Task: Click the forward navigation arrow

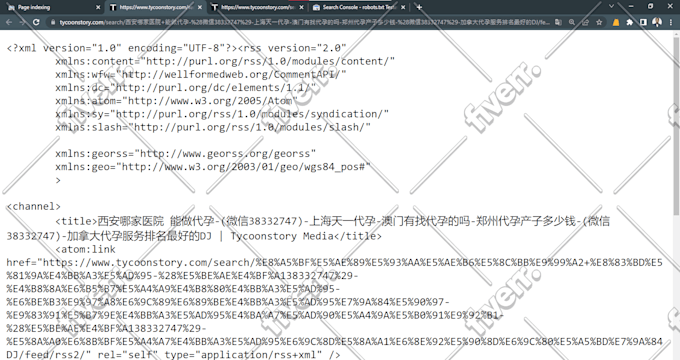Action: click(x=22, y=22)
